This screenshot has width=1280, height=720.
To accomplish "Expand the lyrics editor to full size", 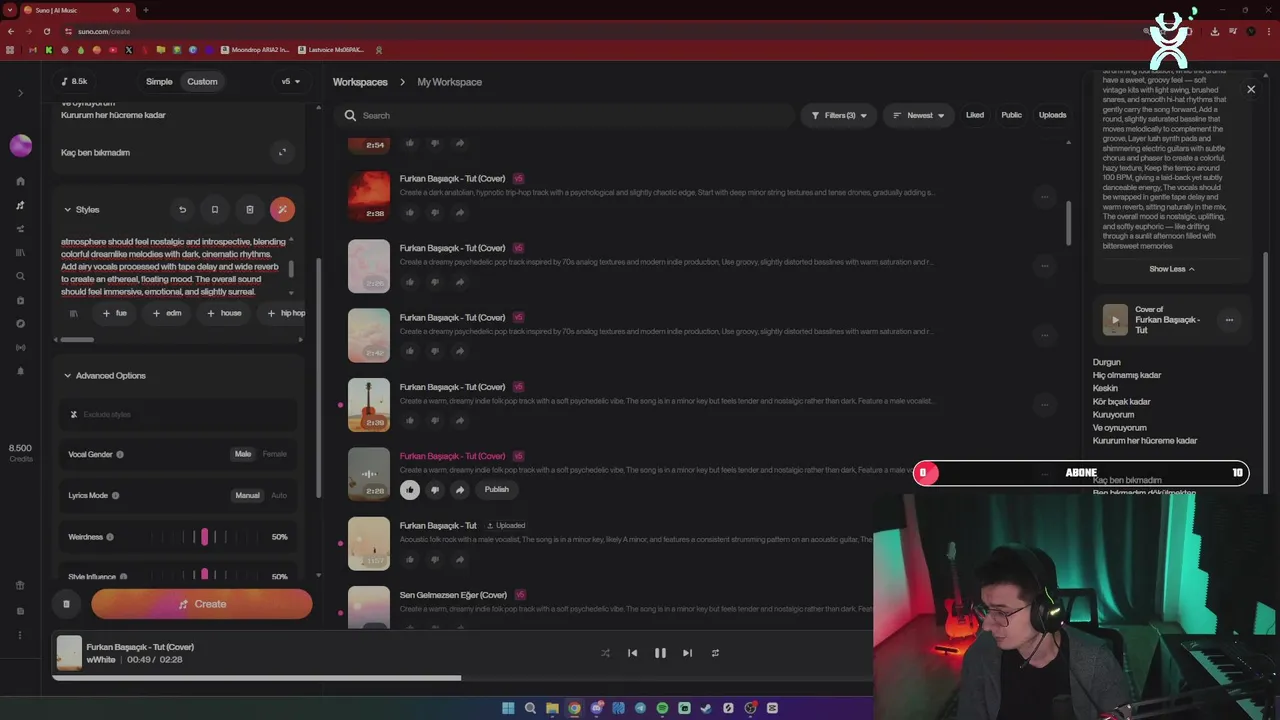I will tap(282, 152).
